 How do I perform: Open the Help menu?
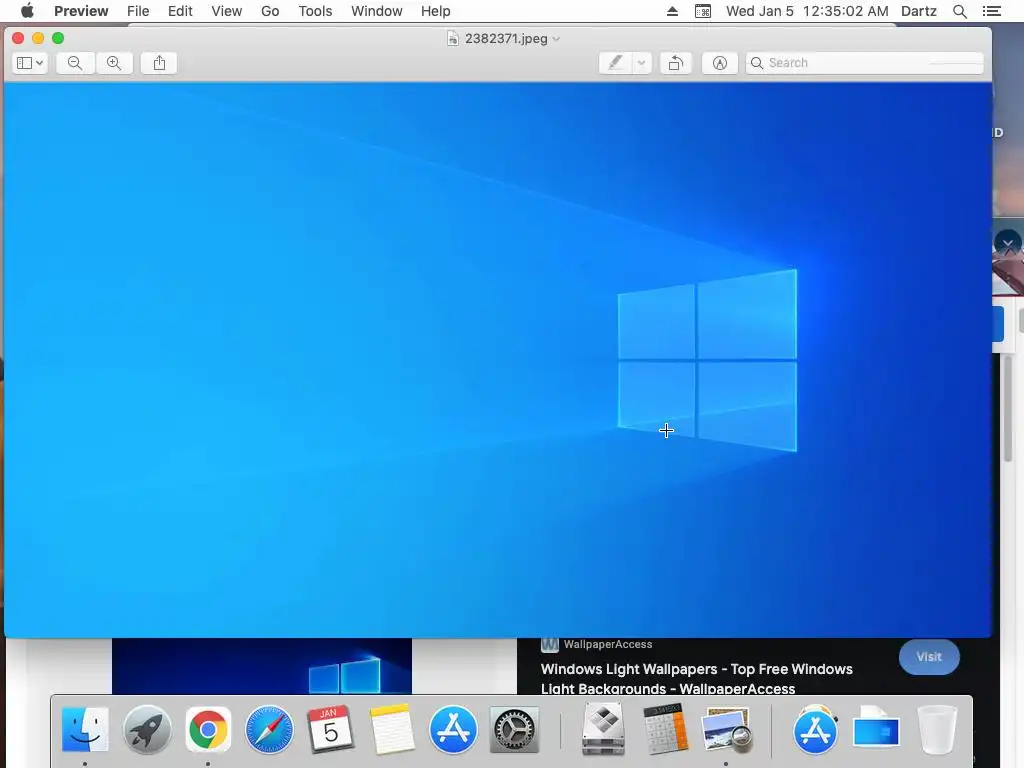[436, 11]
